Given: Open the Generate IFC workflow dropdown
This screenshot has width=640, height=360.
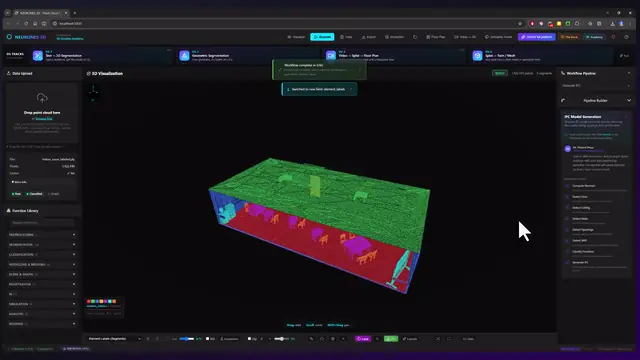Looking at the screenshot, I should (x=596, y=86).
